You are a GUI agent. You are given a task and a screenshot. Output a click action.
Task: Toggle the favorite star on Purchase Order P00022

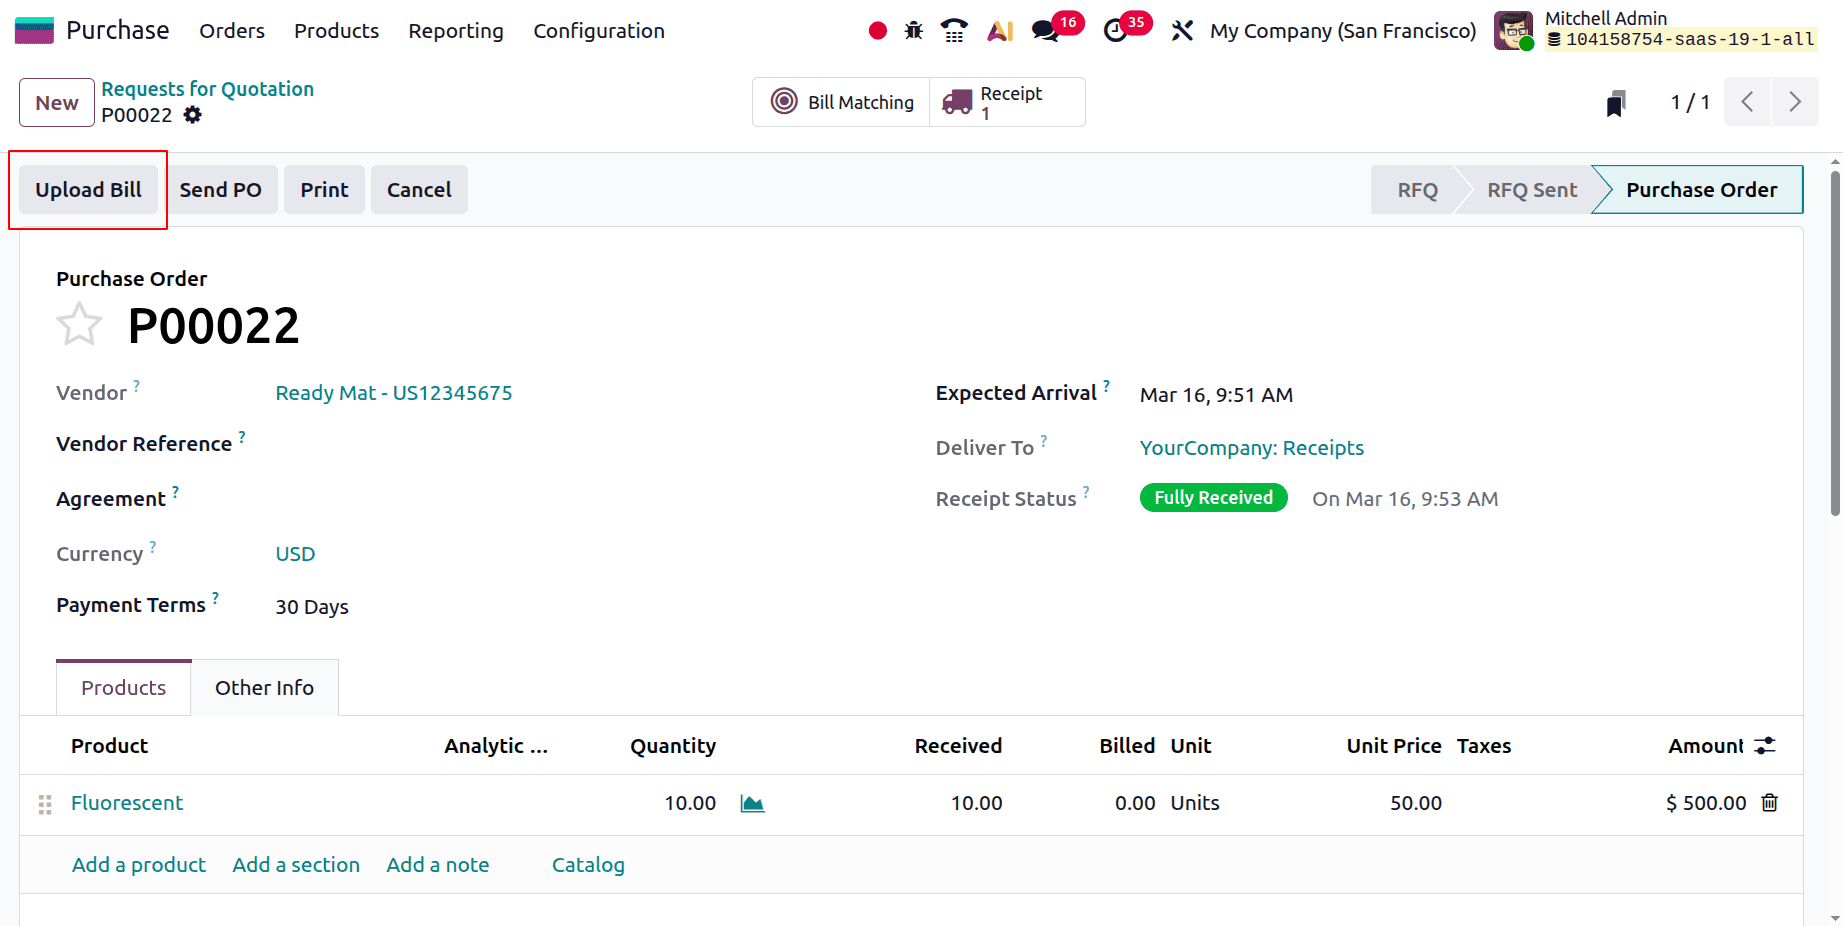(79, 323)
